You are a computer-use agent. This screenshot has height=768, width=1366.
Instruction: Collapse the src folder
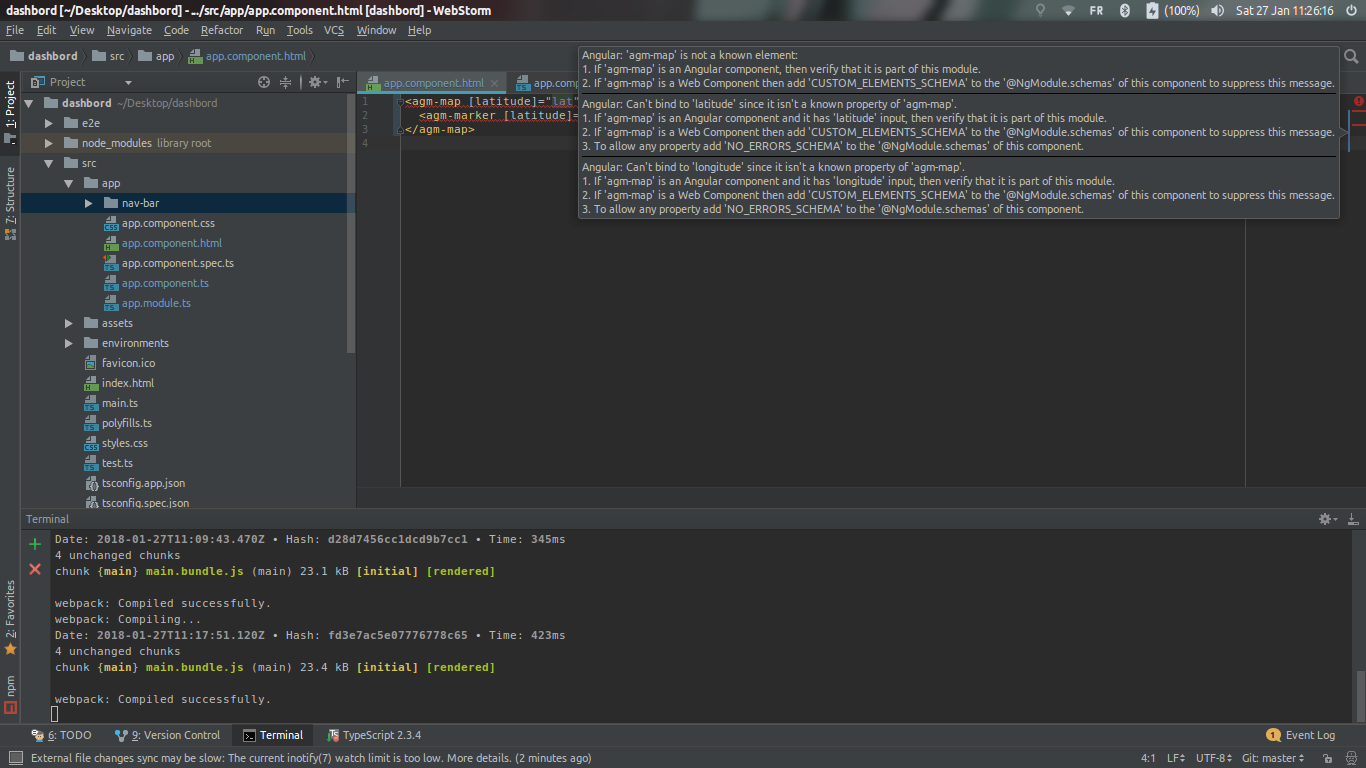pos(49,163)
